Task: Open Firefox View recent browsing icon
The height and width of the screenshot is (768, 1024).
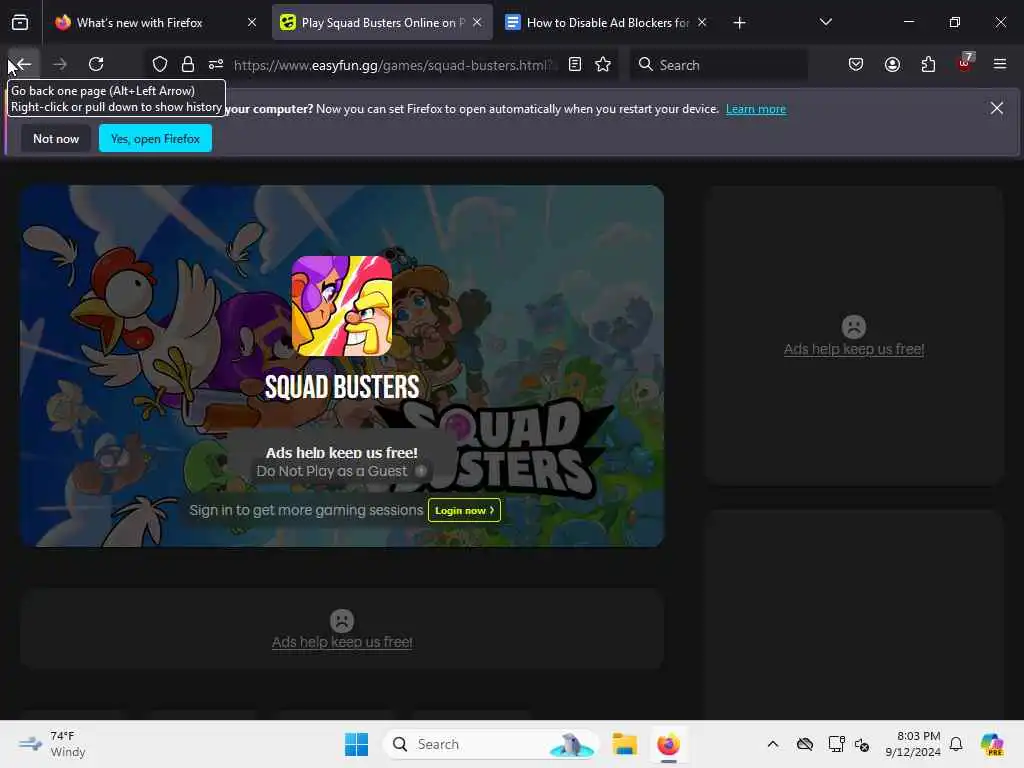Action: (x=20, y=23)
